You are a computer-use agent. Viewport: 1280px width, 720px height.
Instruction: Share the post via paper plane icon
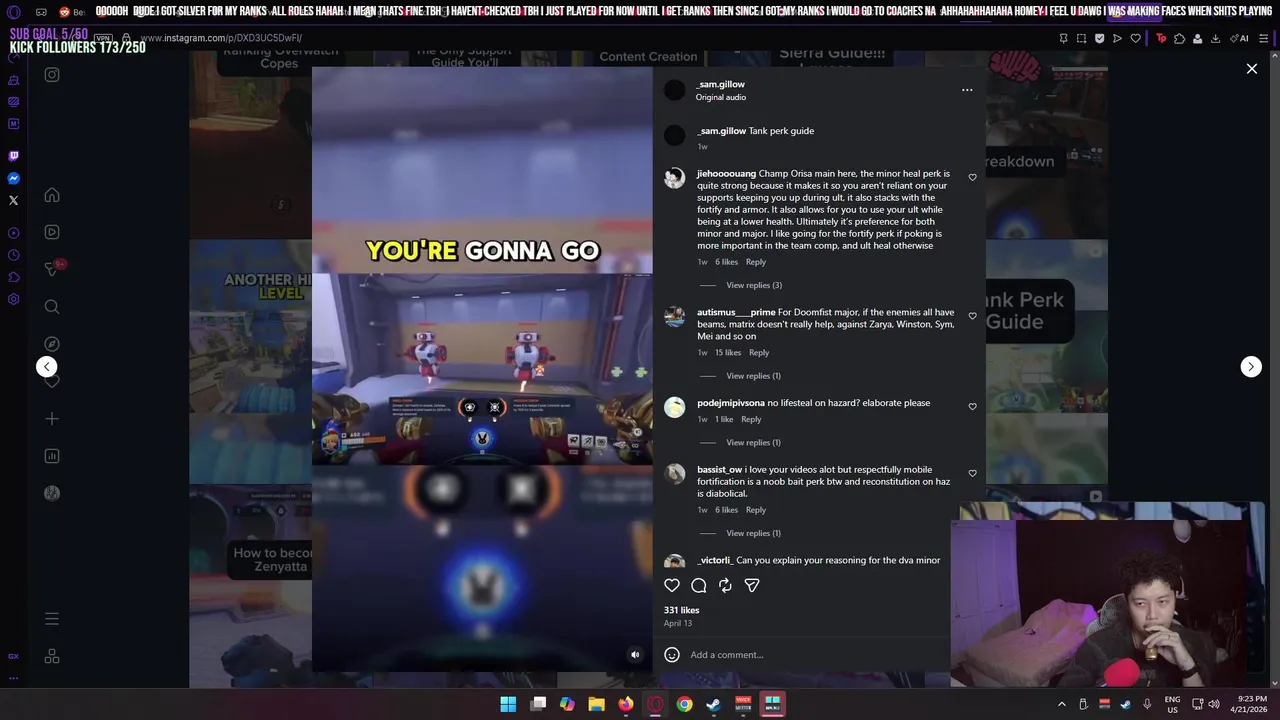752,585
